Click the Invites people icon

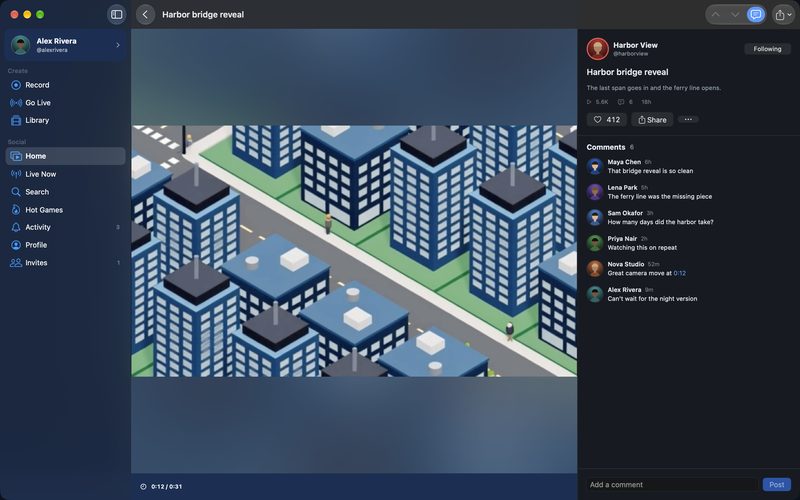16,263
